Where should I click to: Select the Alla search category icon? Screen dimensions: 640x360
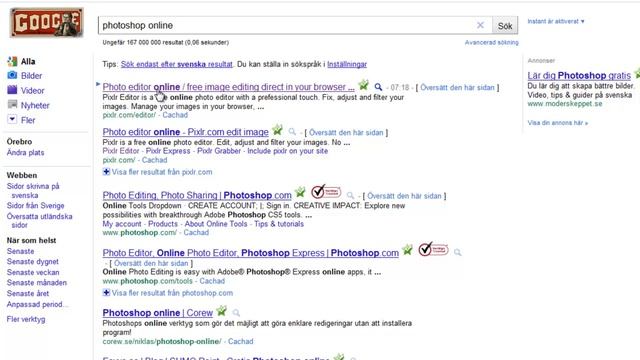[12, 62]
